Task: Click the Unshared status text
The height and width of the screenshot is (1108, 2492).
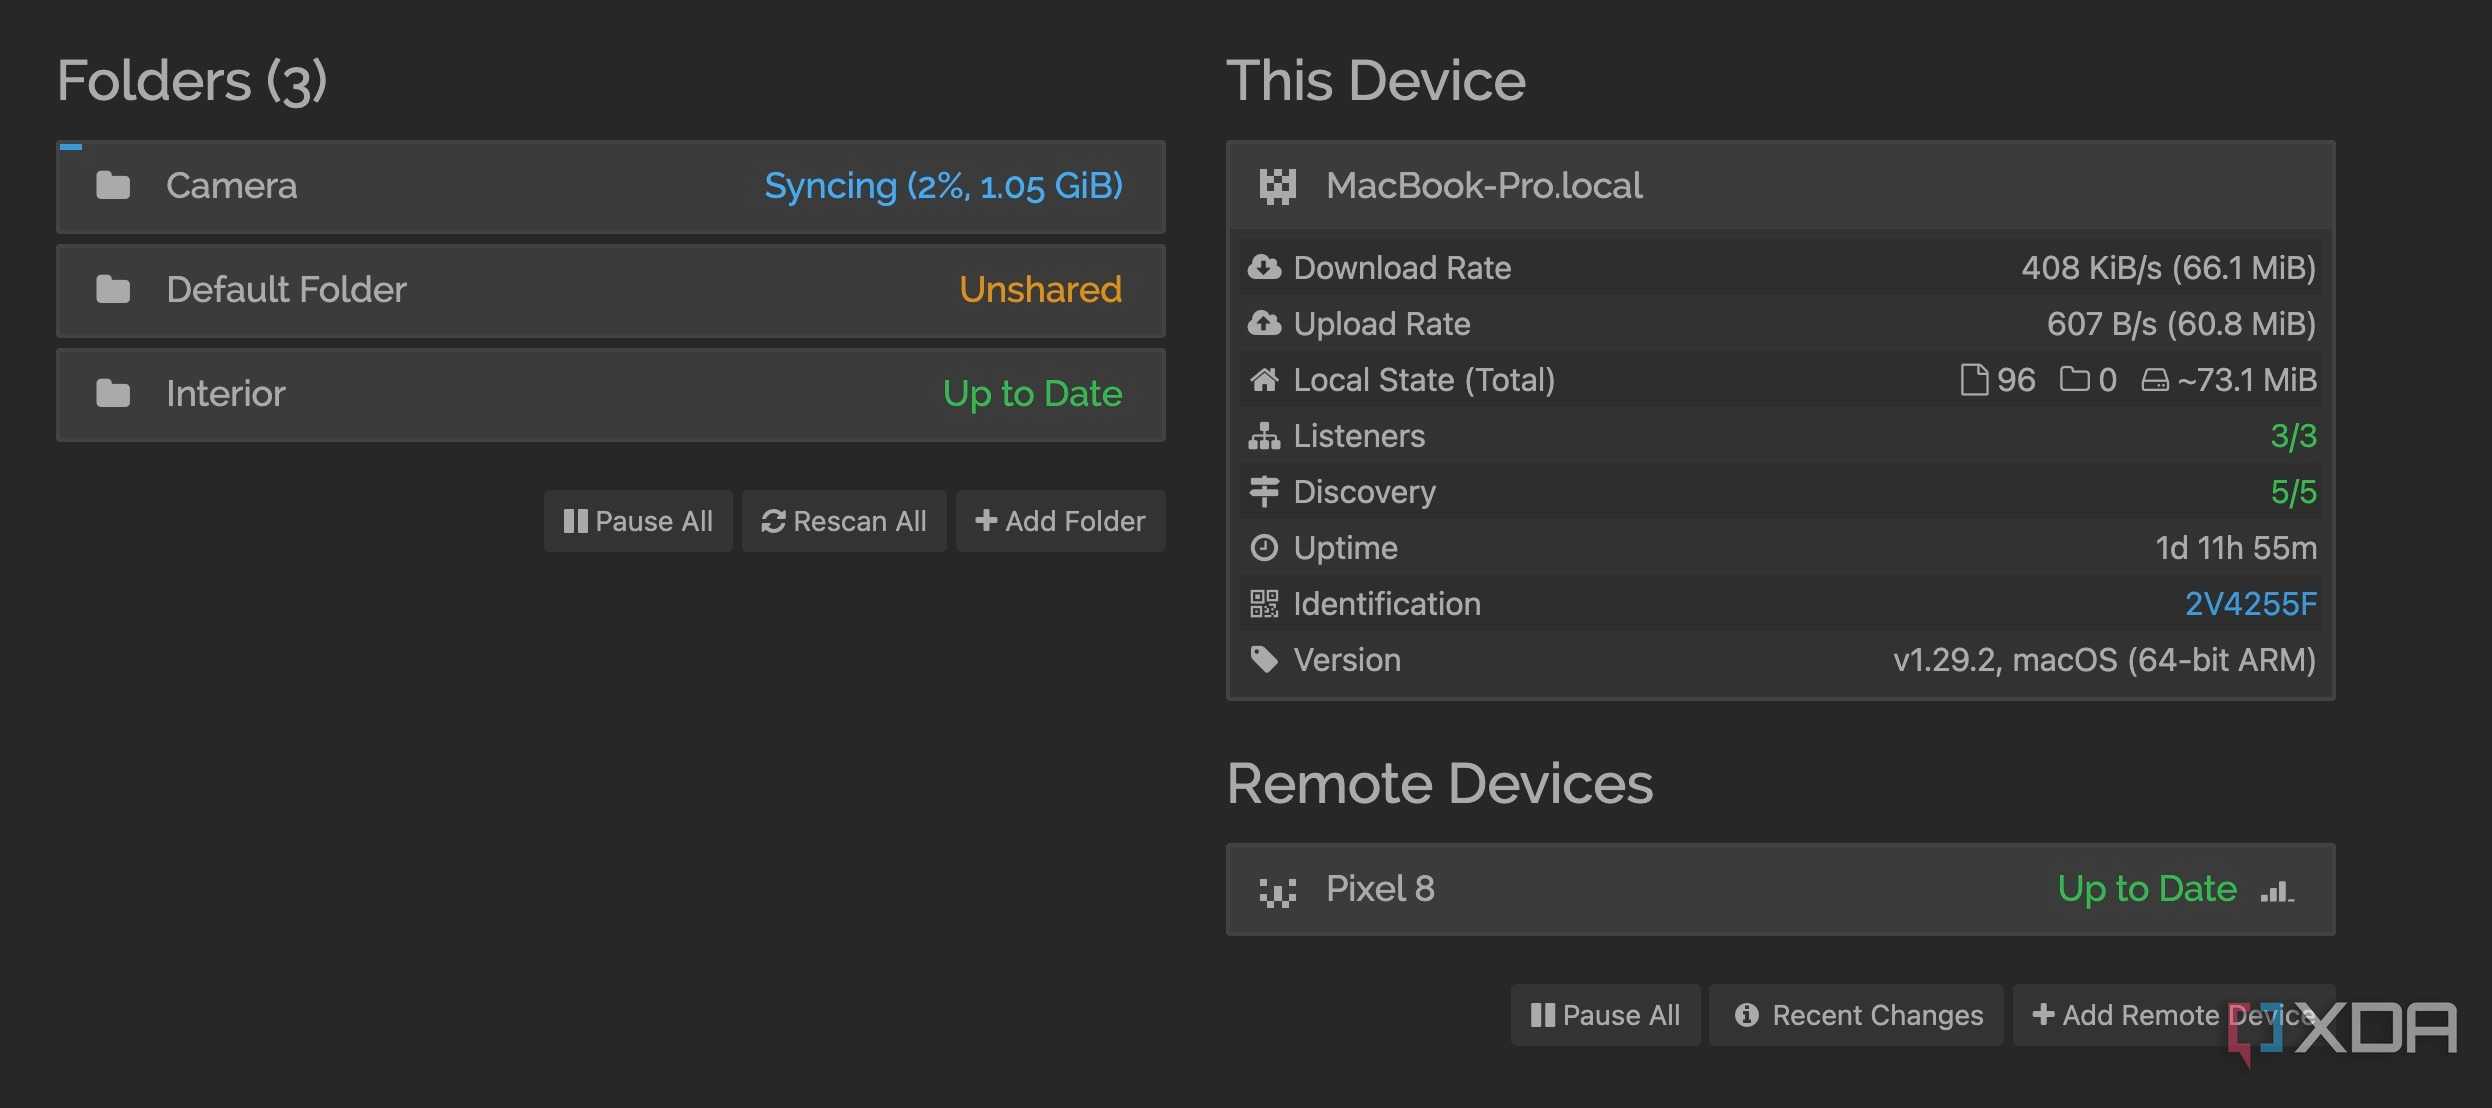Action: (x=1040, y=290)
